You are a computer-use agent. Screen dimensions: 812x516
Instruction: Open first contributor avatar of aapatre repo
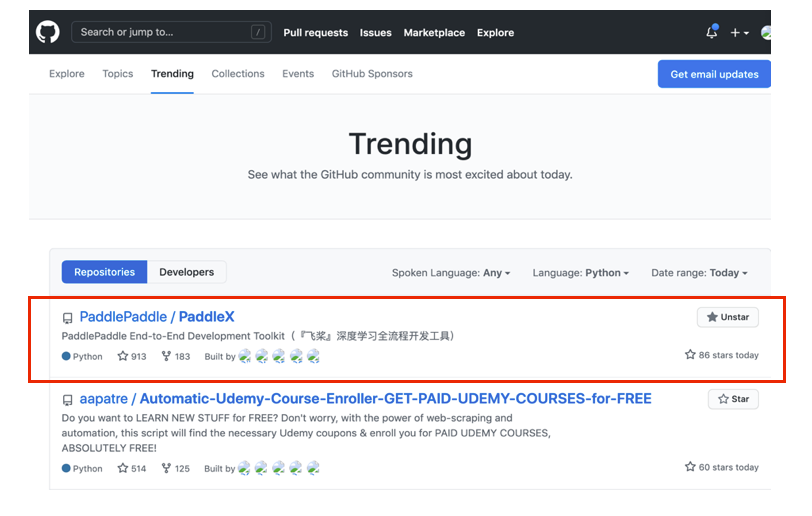pyautogui.click(x=244, y=468)
